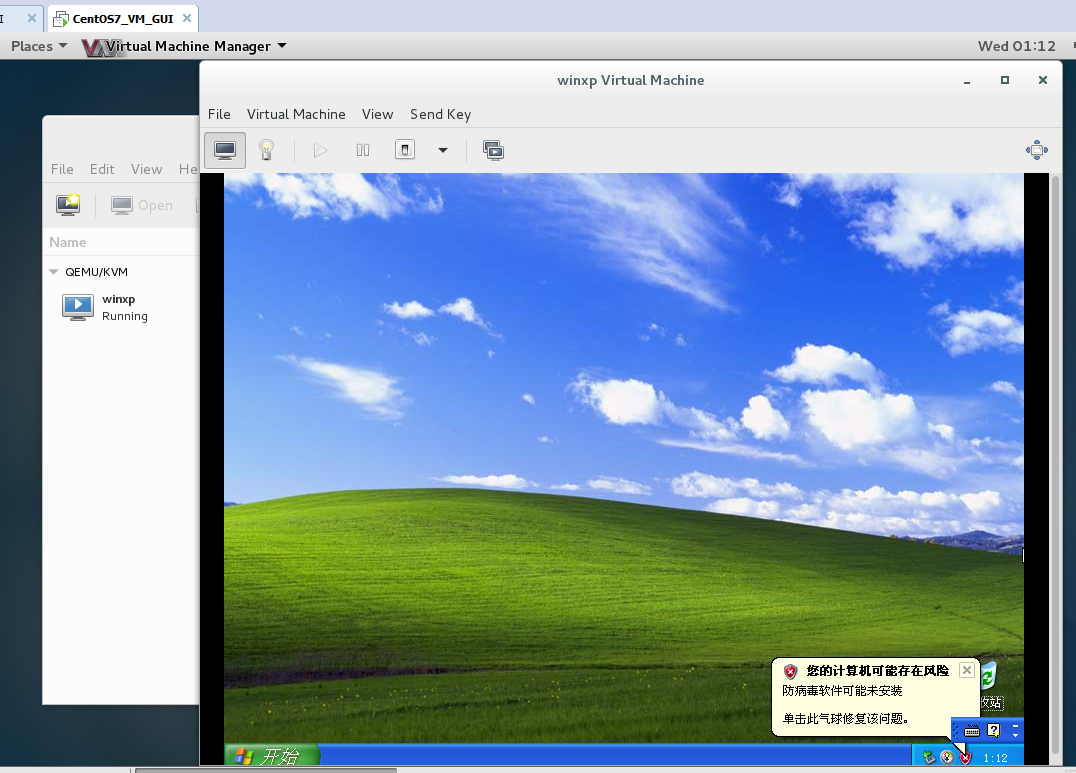Show virtual hardware details lightbulb
Viewport: 1076px width, 773px height.
(x=266, y=150)
